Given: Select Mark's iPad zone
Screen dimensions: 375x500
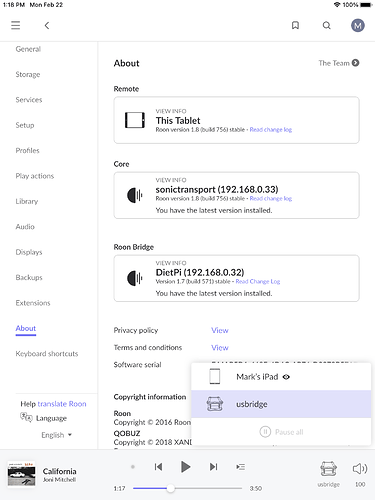Looking at the screenshot, I should point(281,377).
